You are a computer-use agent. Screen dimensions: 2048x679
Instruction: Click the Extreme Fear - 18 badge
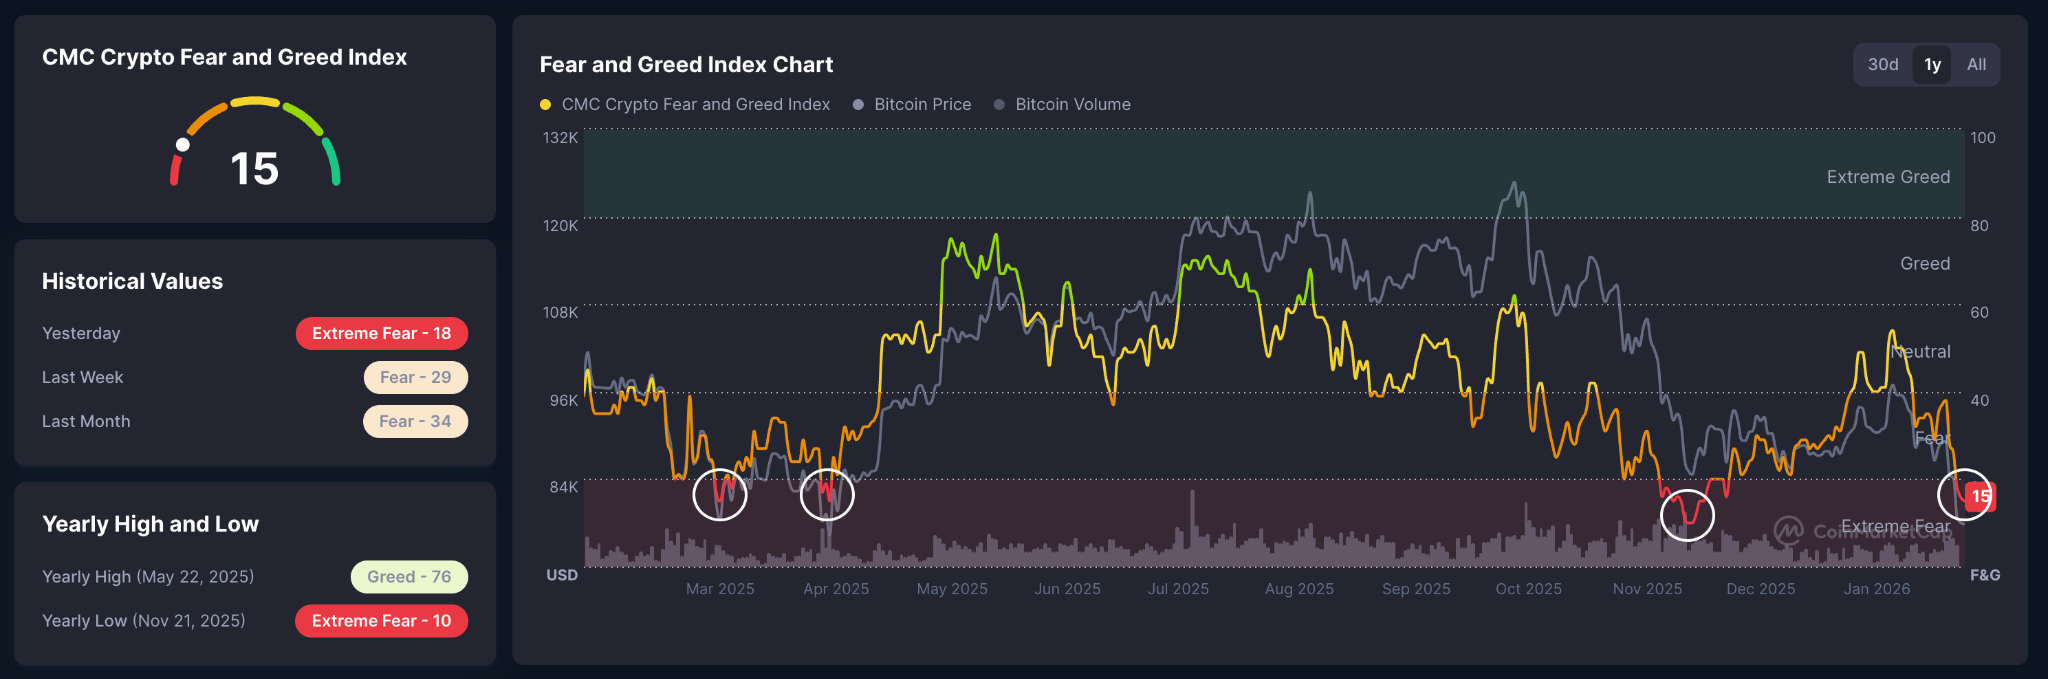click(x=382, y=333)
